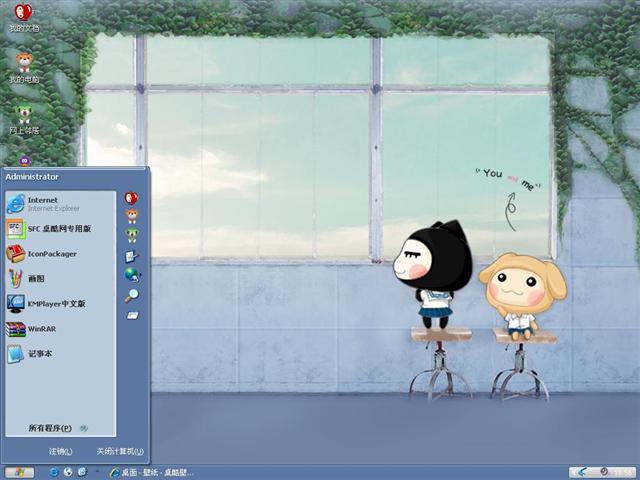Launch IconPackager from the start menu
Screen dimensions: 640x480
coord(60,253)
